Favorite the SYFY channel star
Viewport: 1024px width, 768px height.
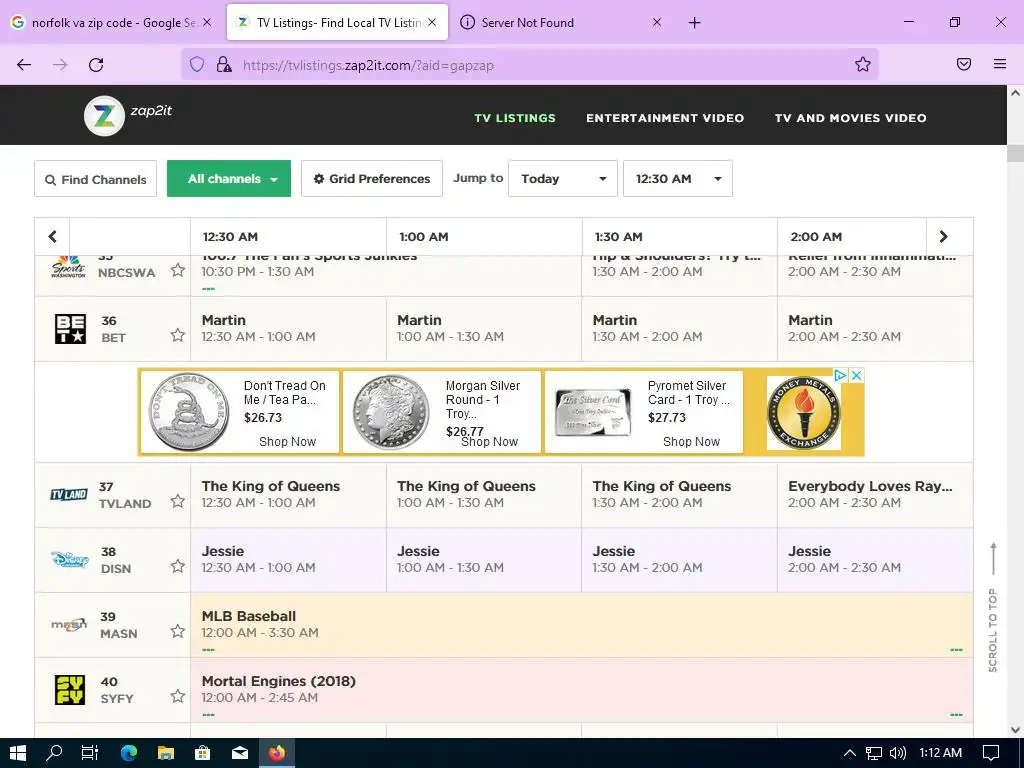coord(178,696)
